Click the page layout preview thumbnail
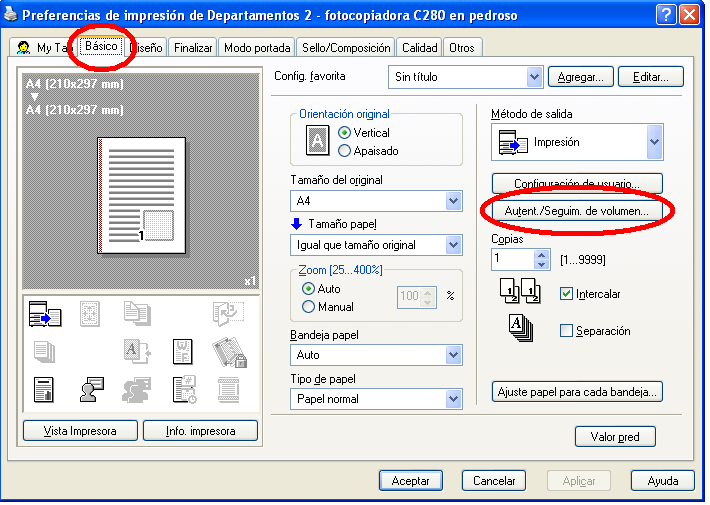 (x=141, y=196)
